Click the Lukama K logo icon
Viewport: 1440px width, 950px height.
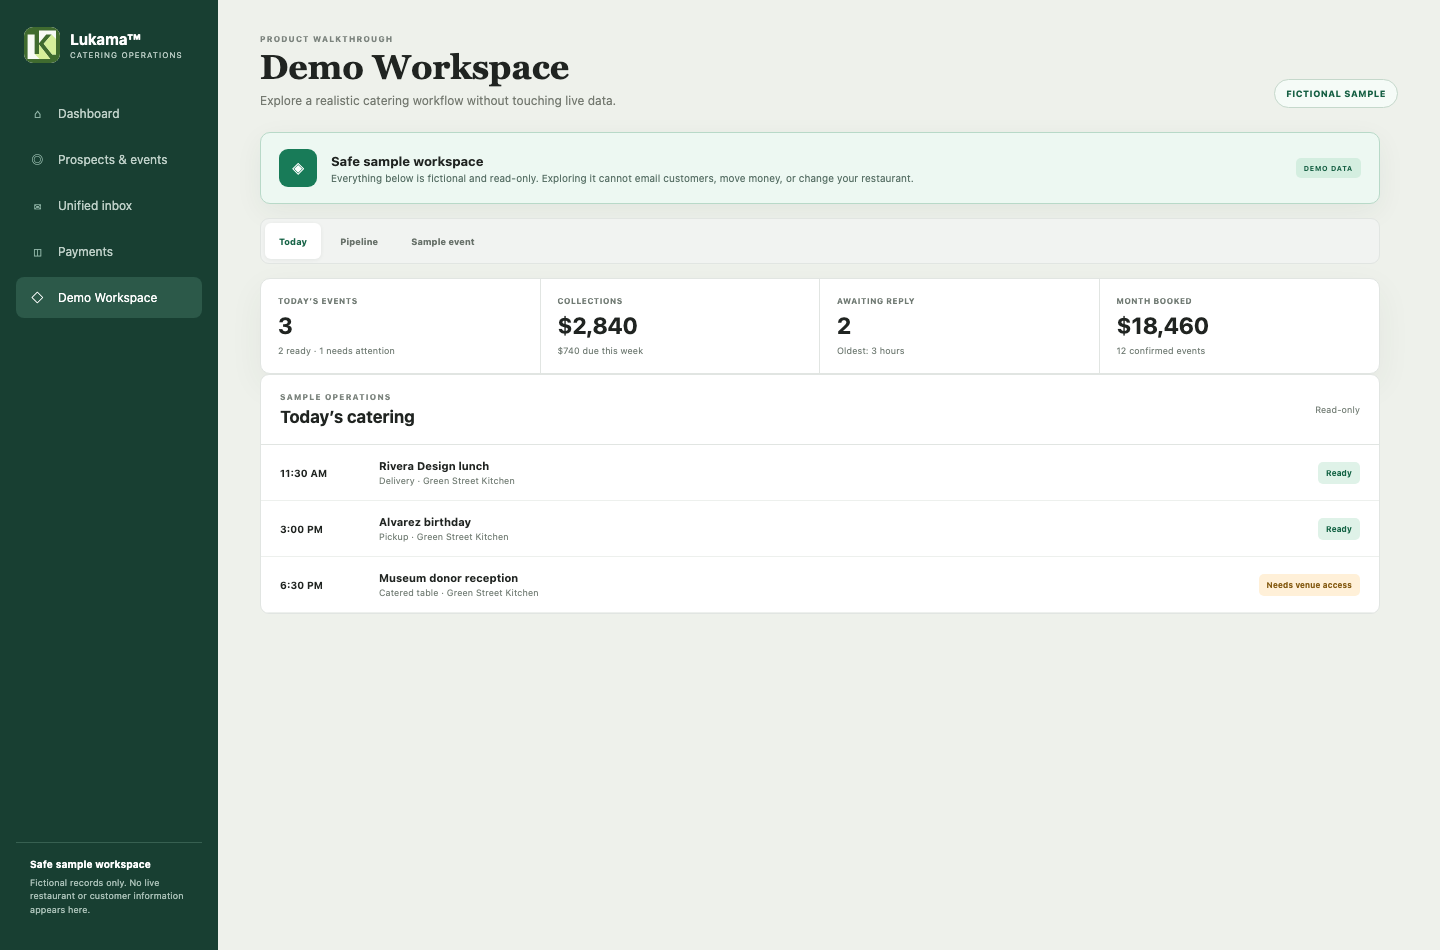coord(42,45)
